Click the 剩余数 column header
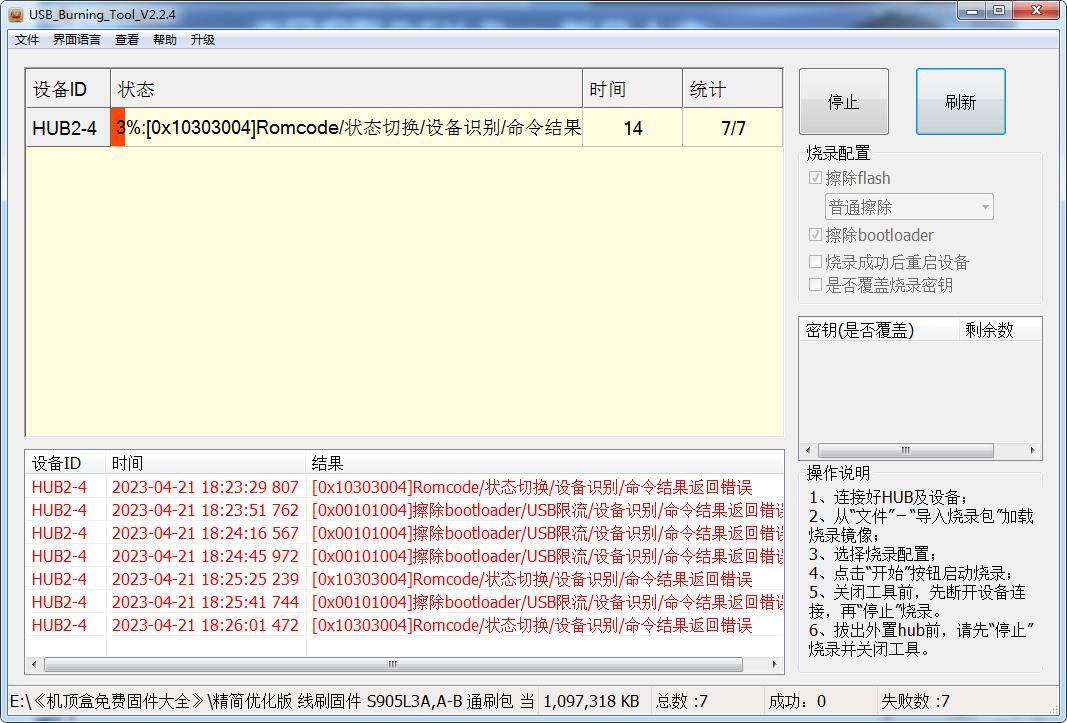This screenshot has height=723, width=1067. tap(999, 330)
